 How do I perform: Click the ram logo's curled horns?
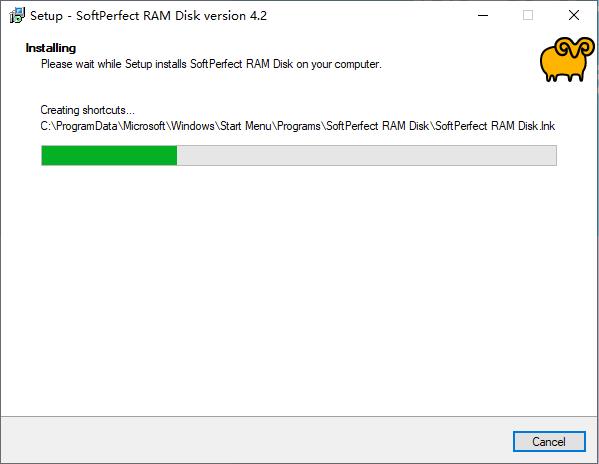pyautogui.click(x=575, y=50)
